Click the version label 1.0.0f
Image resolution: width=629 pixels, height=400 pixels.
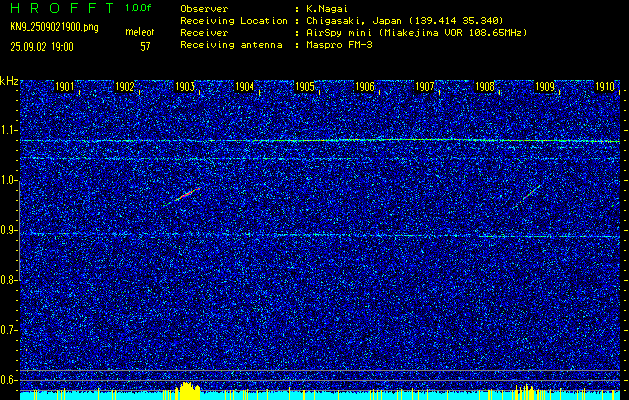tap(138, 8)
